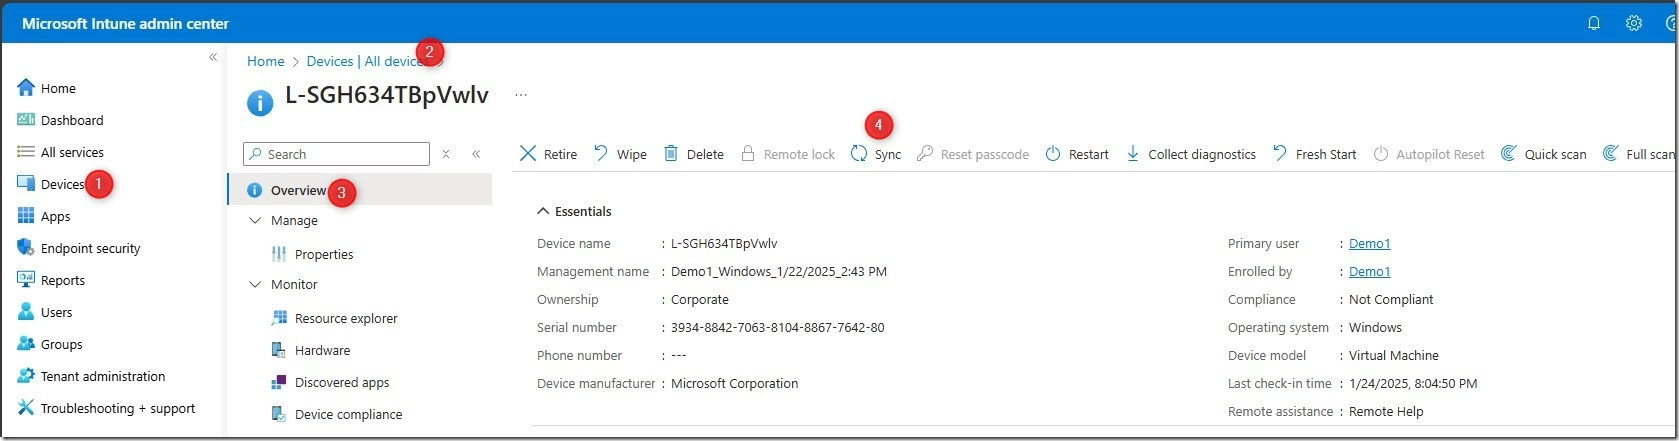Open the more options ellipsis by device name

(x=520, y=95)
